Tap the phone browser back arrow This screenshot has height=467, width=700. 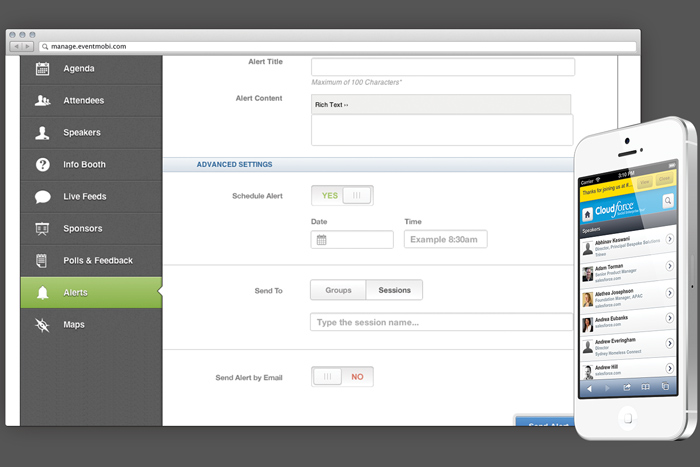pyautogui.click(x=589, y=388)
